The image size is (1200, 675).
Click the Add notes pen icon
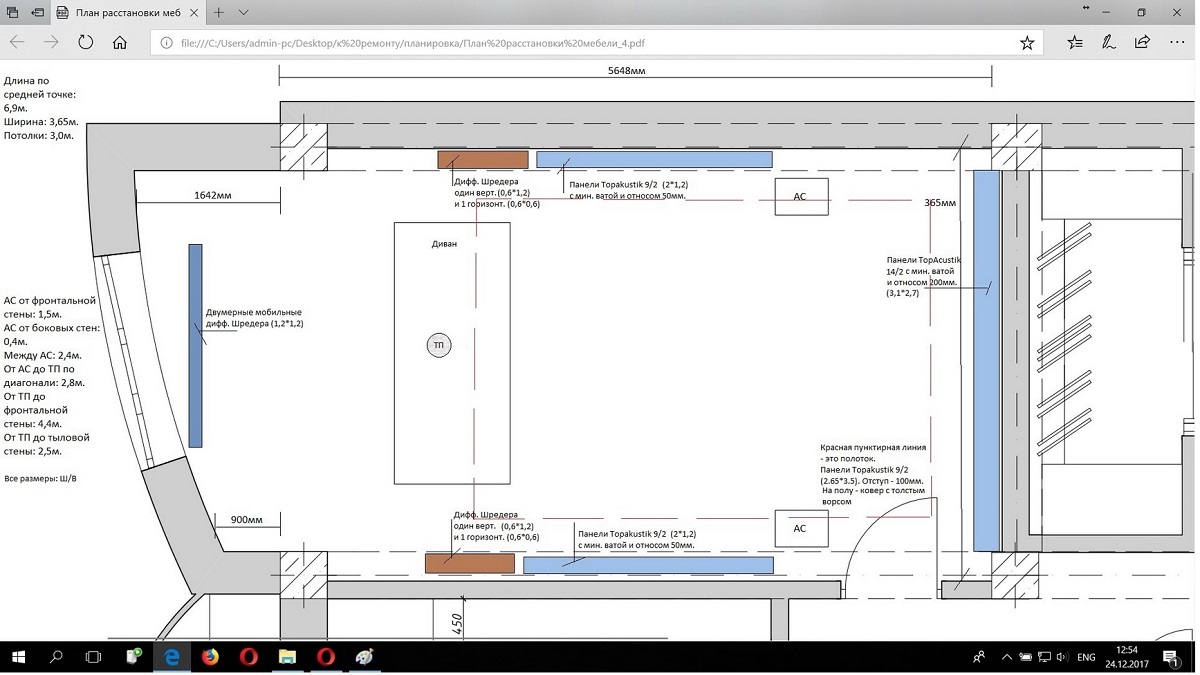[1109, 43]
